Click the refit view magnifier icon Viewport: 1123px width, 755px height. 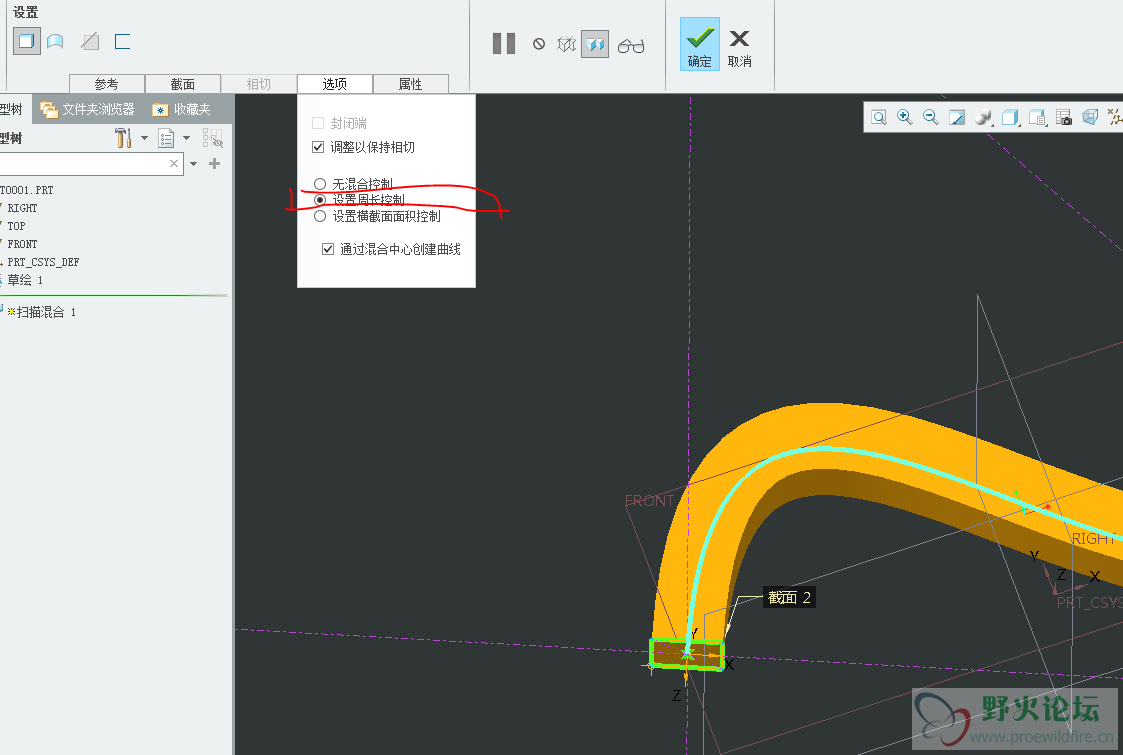click(x=879, y=117)
